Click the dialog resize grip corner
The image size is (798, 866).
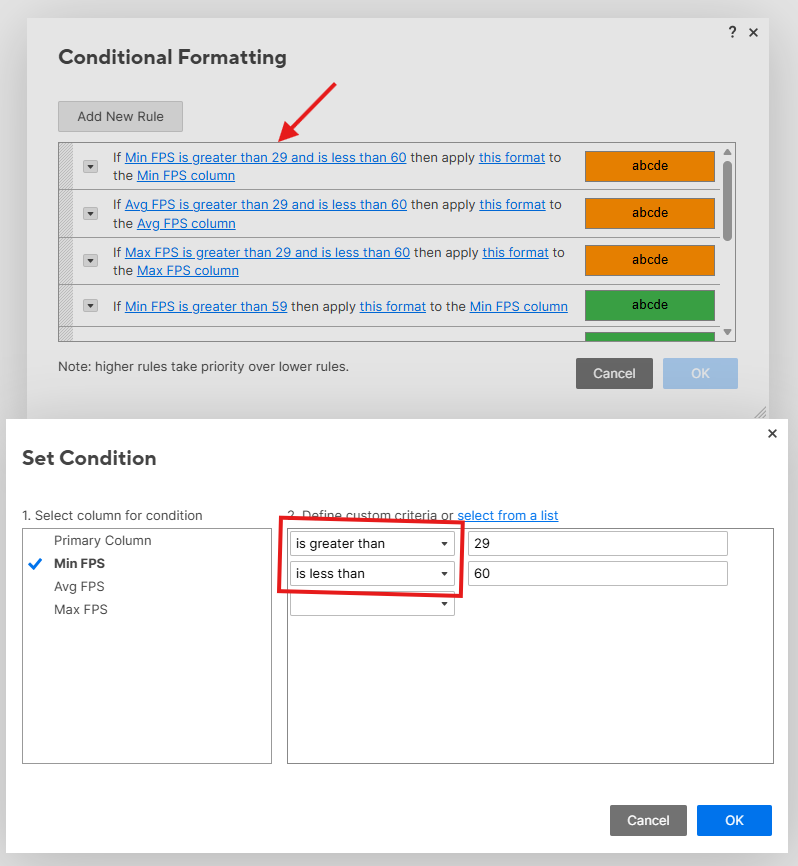(x=760, y=412)
